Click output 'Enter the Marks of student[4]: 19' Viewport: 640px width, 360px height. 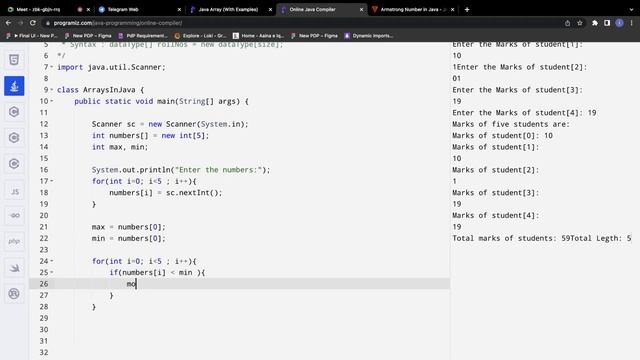pyautogui.click(x=524, y=113)
